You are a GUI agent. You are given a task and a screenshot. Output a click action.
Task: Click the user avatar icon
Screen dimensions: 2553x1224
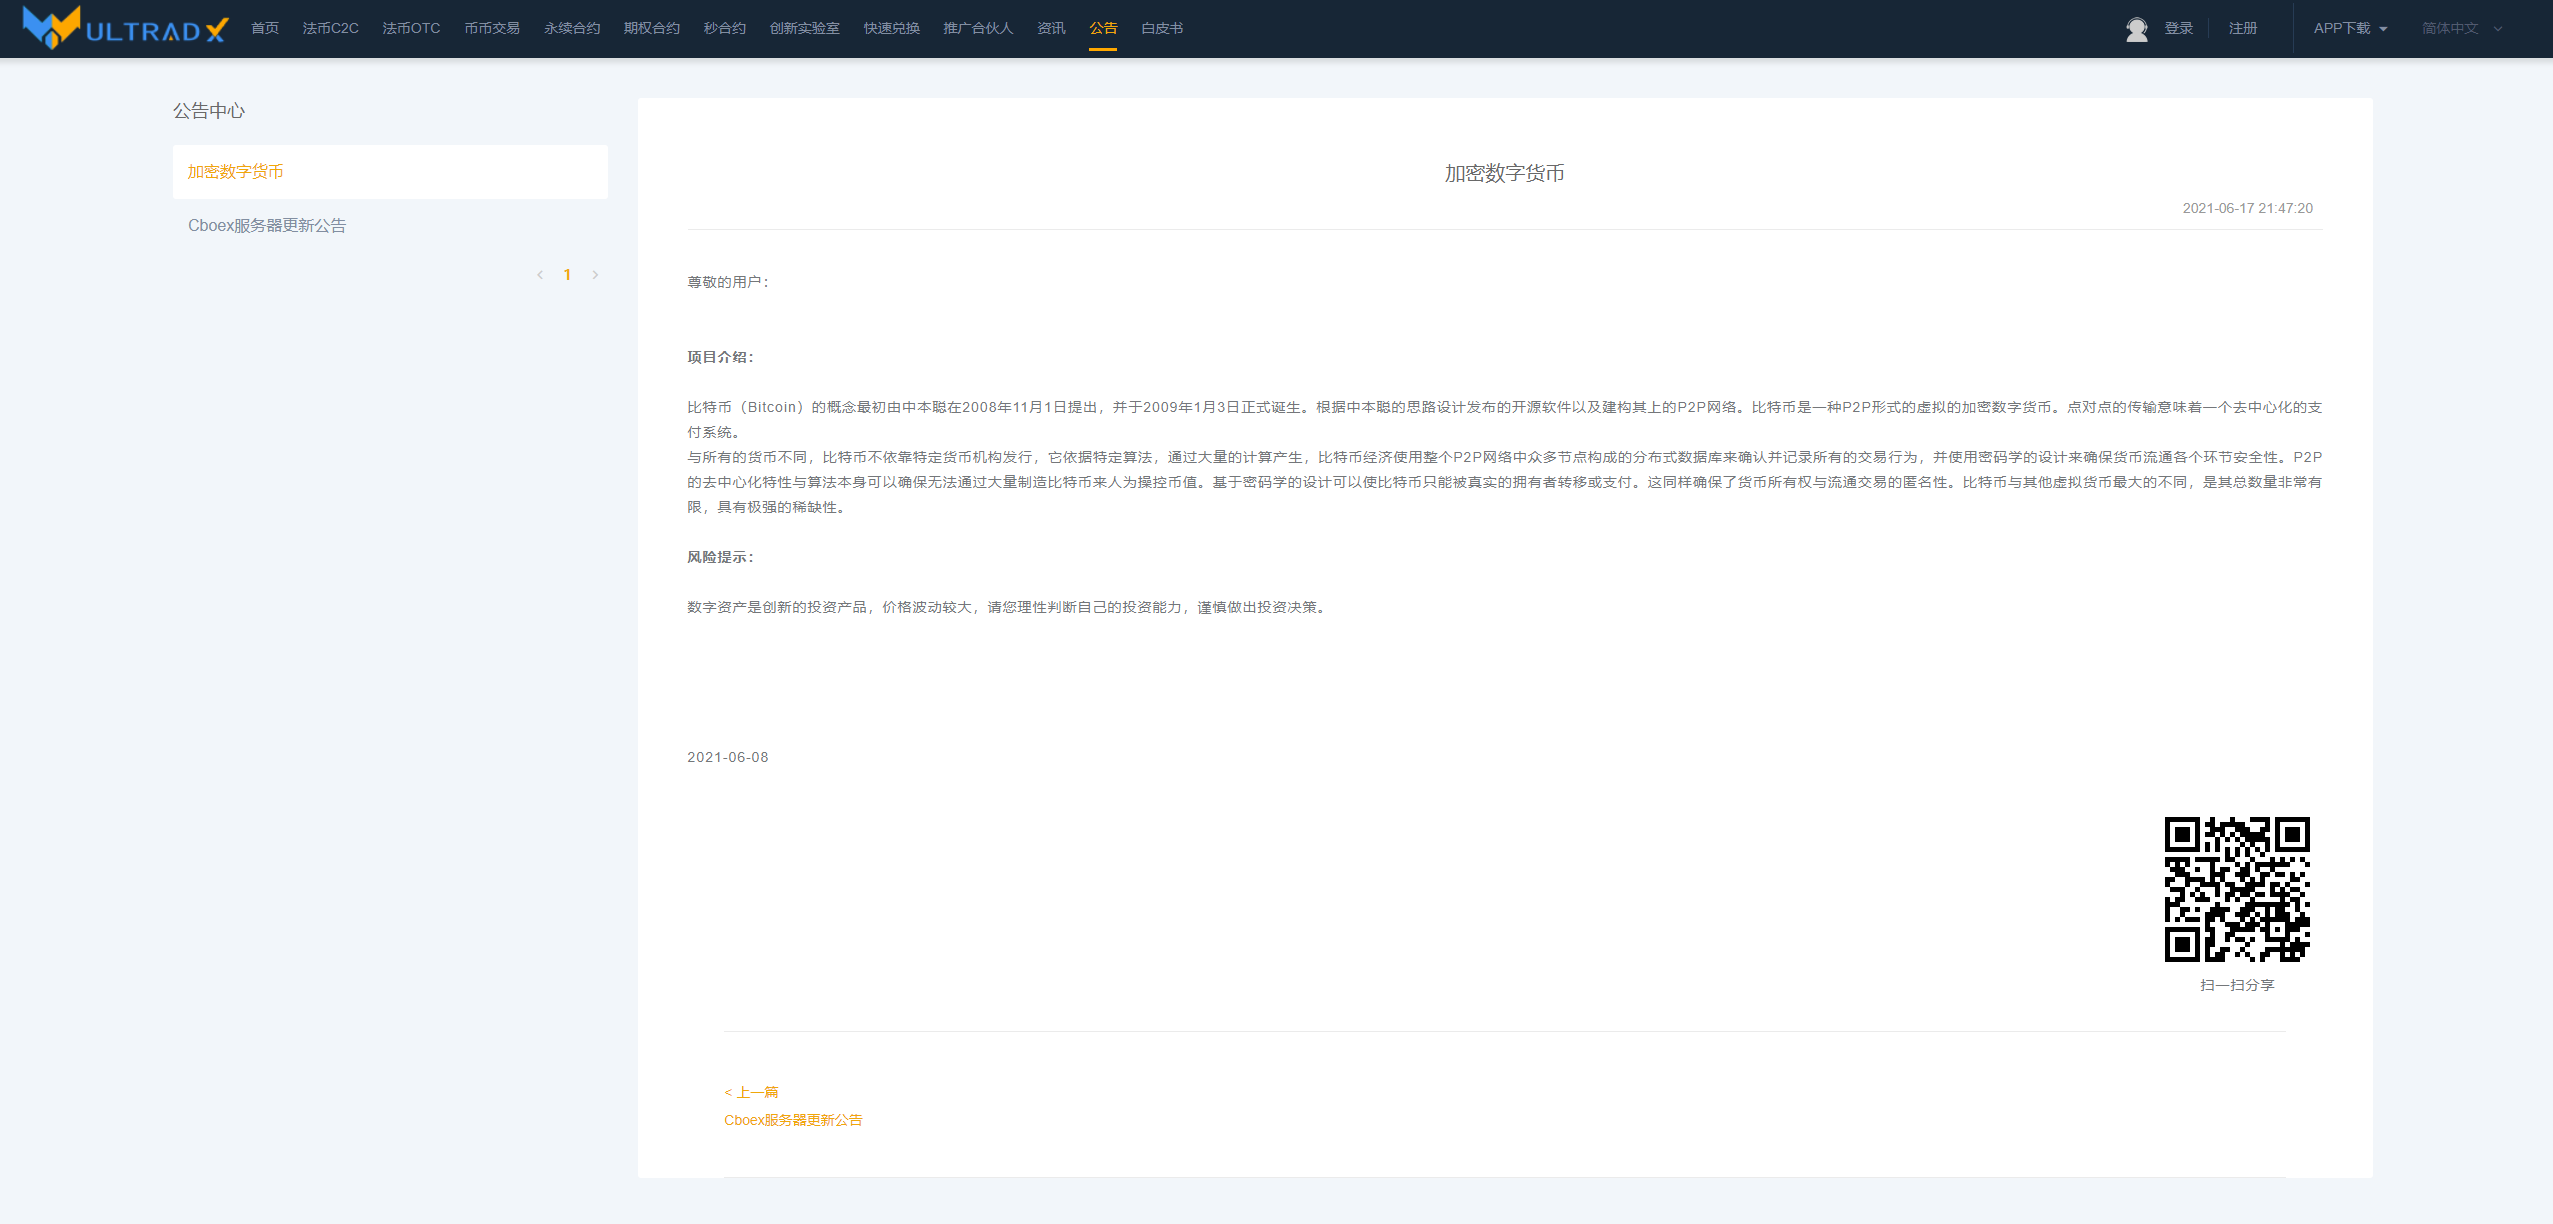2136,29
